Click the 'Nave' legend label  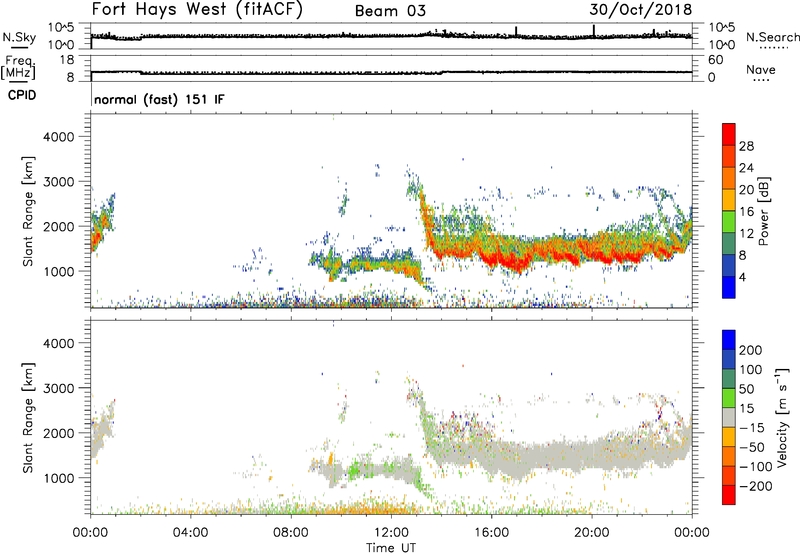coord(761,70)
